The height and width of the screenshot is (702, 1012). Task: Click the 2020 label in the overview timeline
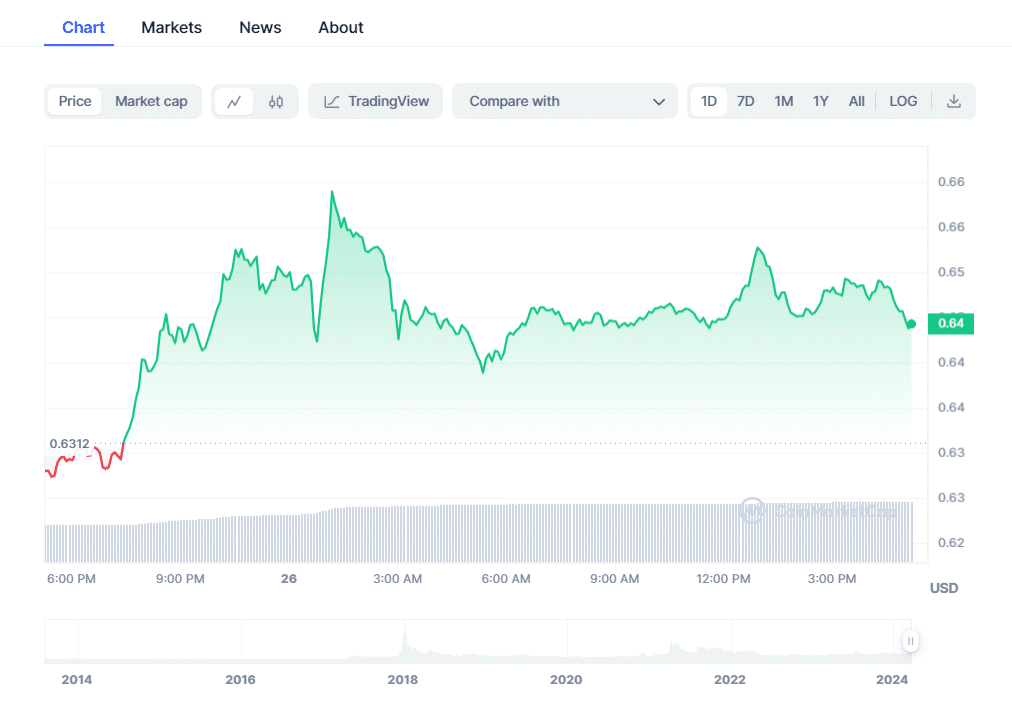pos(566,679)
